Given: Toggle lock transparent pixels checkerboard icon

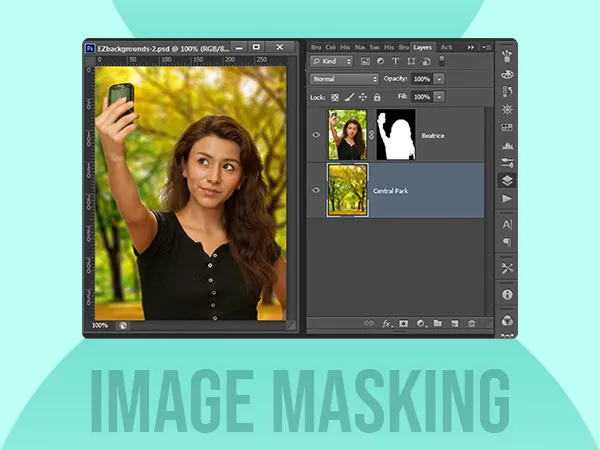Looking at the screenshot, I should [x=335, y=97].
